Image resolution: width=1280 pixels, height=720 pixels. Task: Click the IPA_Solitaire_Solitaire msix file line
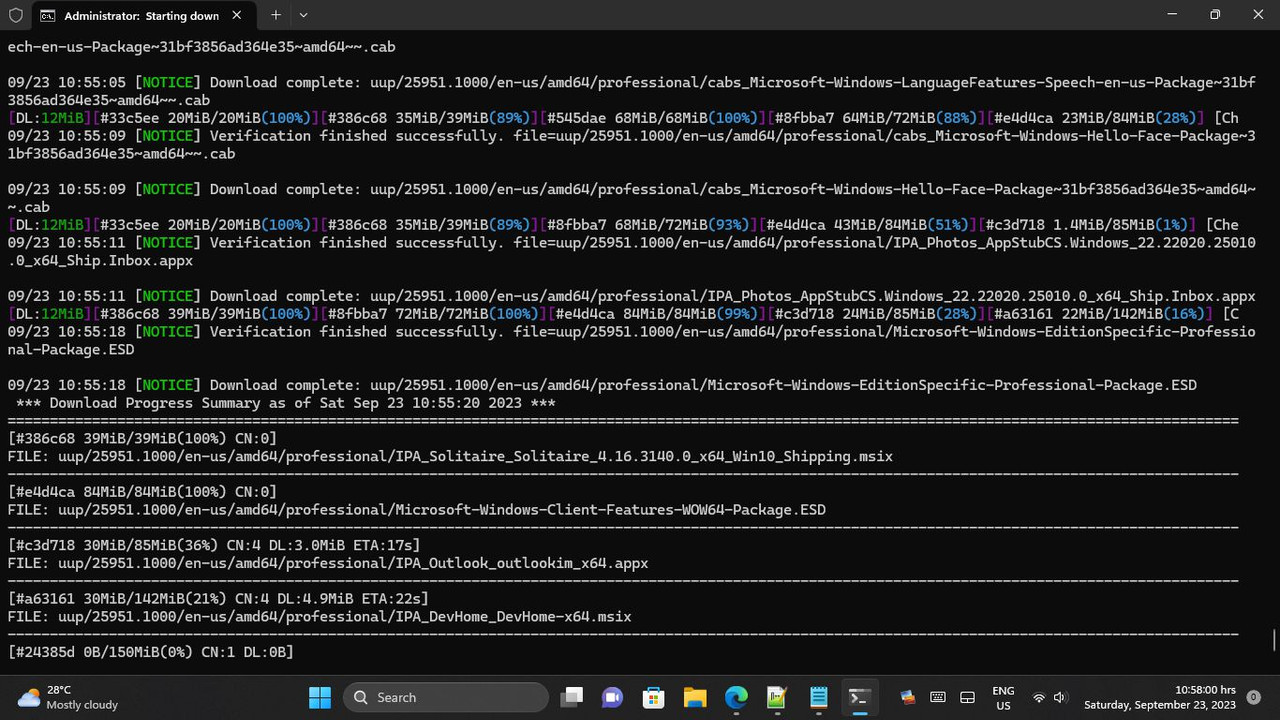[450, 456]
